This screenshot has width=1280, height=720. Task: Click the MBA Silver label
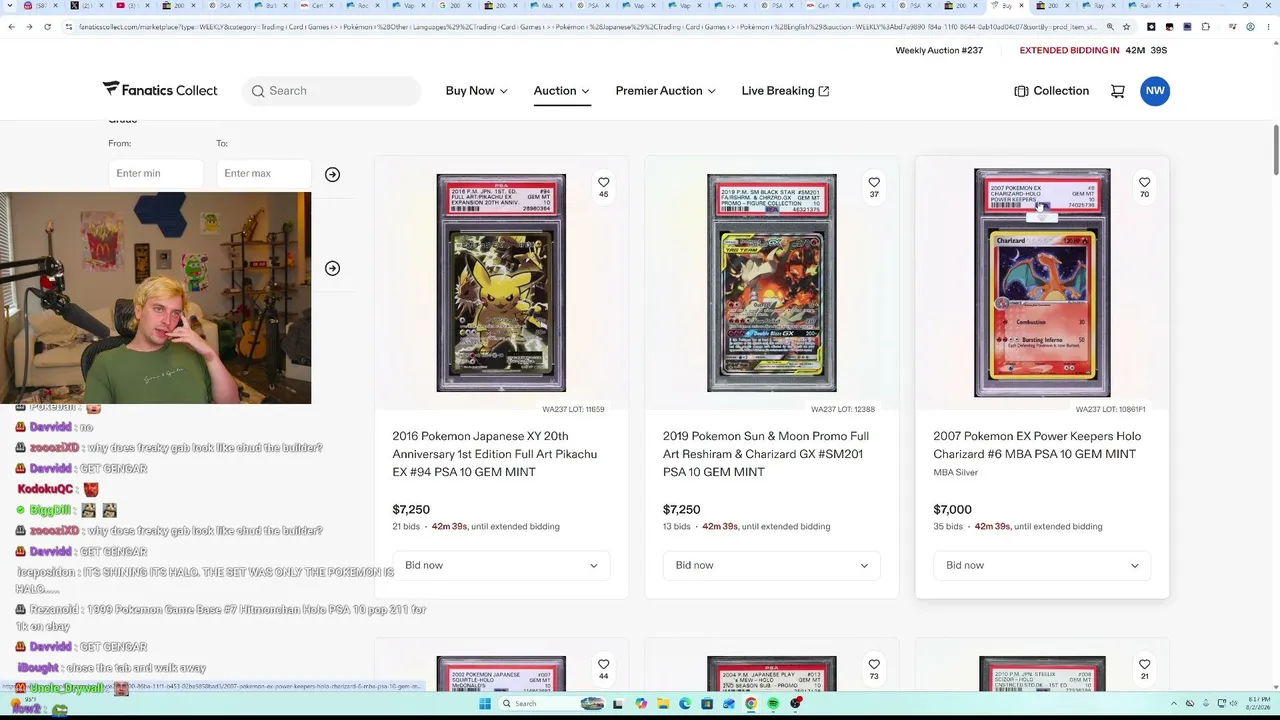[956, 472]
